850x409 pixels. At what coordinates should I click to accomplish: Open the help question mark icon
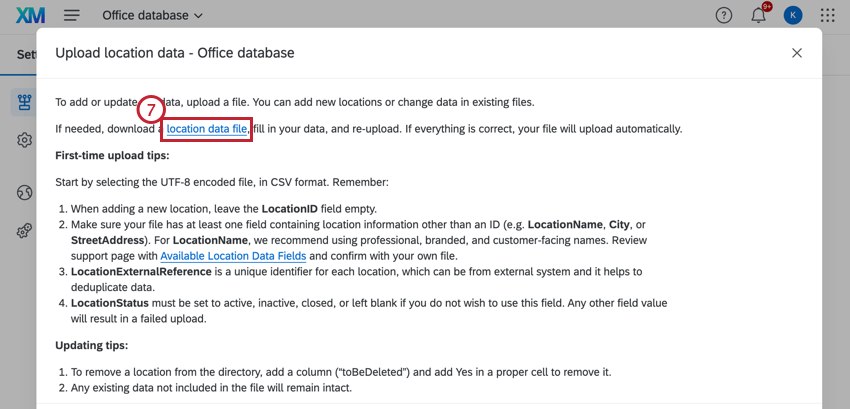pyautogui.click(x=724, y=16)
